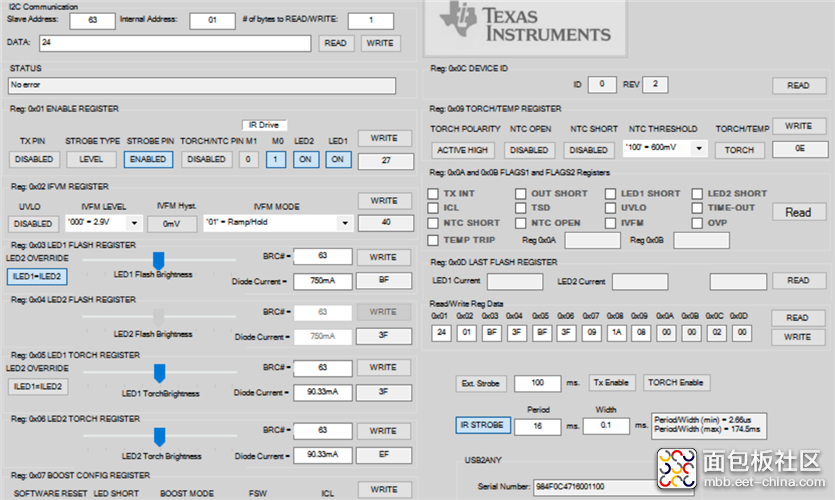
Task: Check the TIME-OUT checkbox
Action: click(697, 208)
